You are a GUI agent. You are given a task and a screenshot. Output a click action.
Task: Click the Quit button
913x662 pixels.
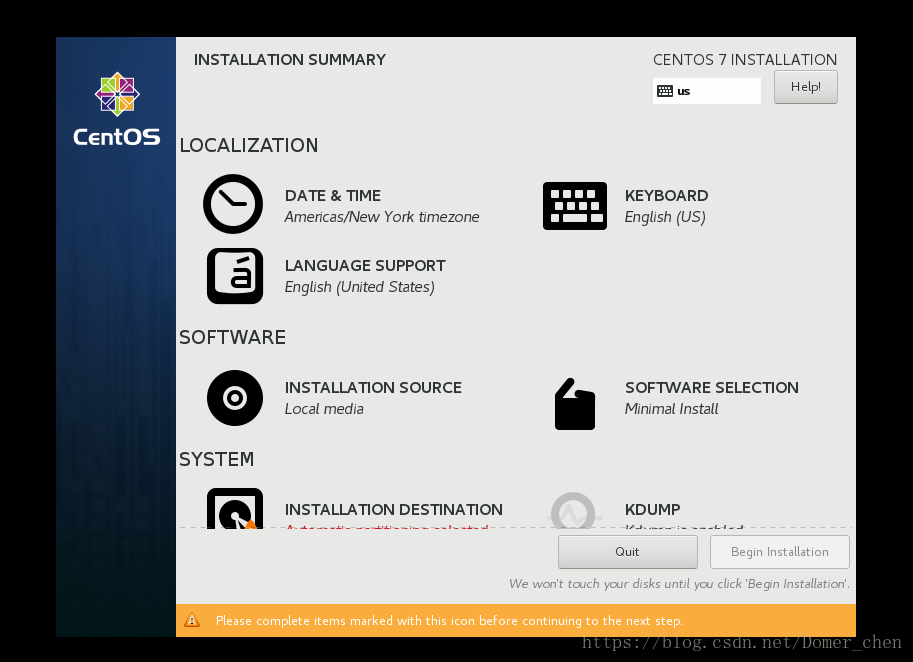(x=628, y=552)
